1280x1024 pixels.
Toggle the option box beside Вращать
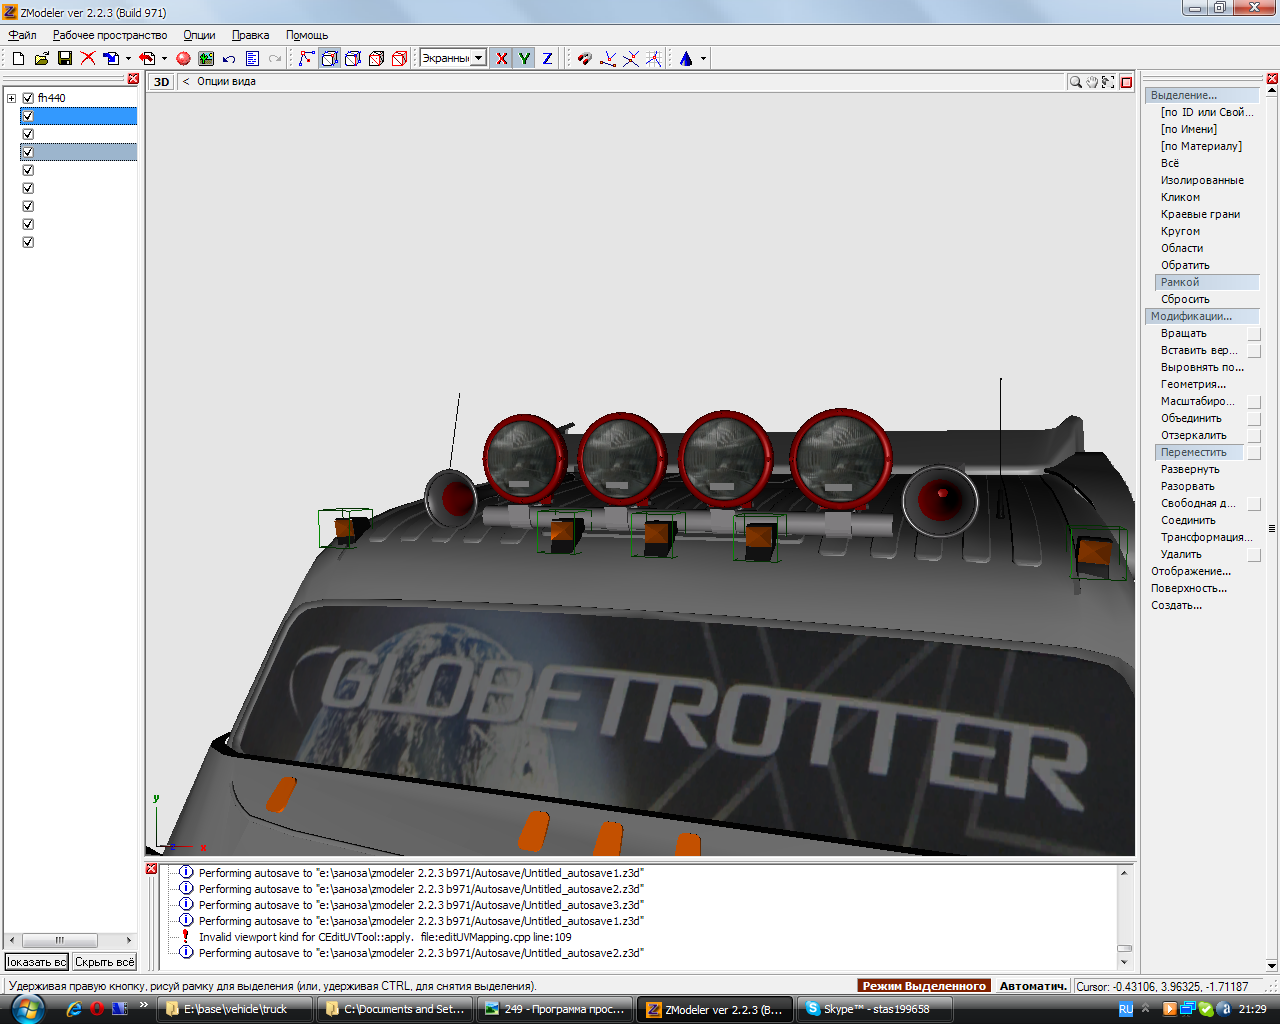click(1254, 334)
